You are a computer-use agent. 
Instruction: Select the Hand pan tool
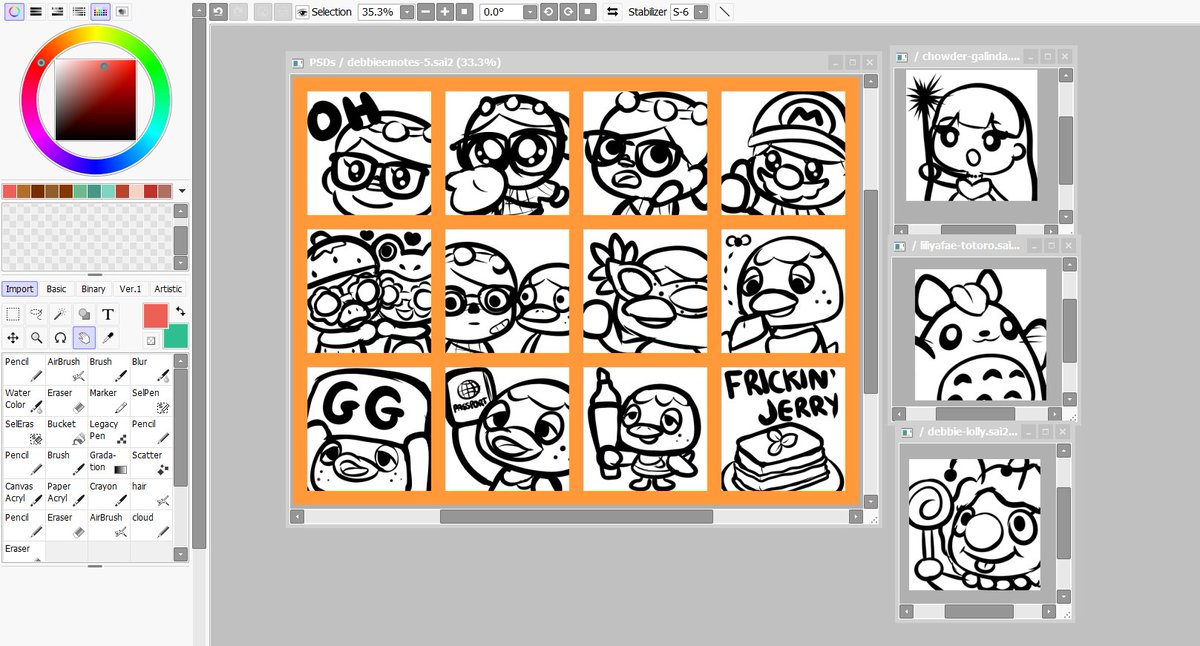click(x=85, y=338)
